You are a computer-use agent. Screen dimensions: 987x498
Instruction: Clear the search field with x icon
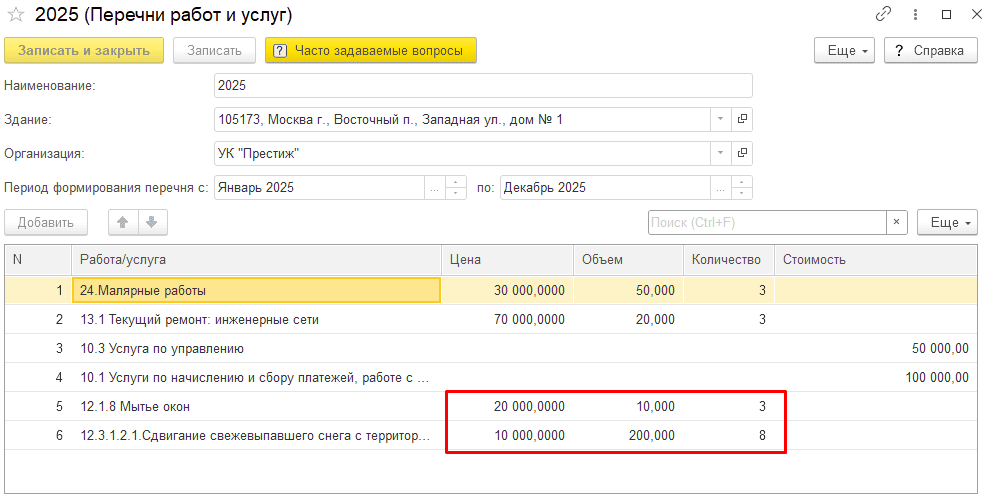(x=897, y=222)
